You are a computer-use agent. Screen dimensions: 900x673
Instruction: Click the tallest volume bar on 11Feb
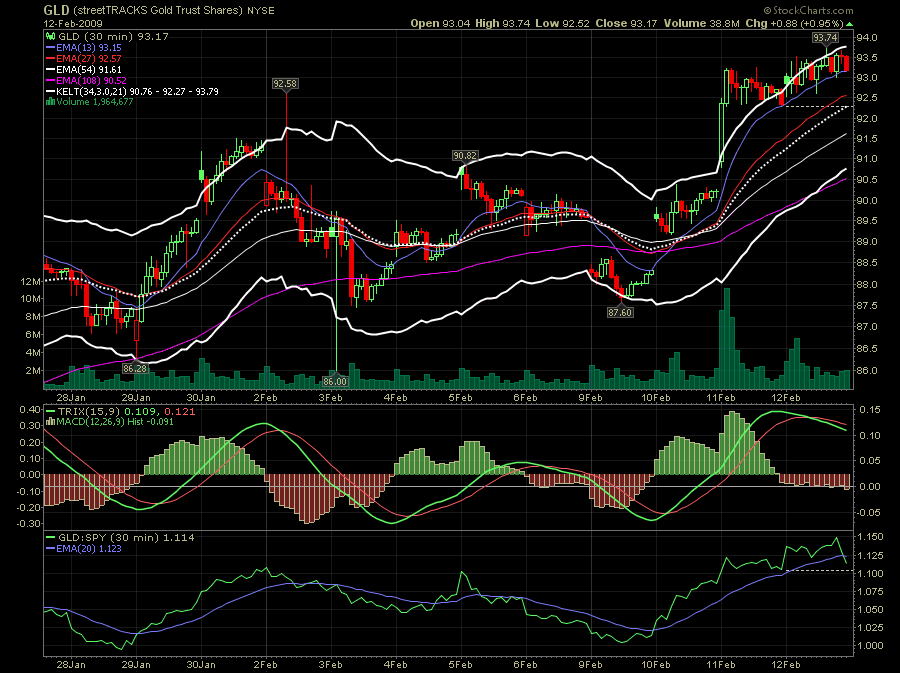[727, 339]
